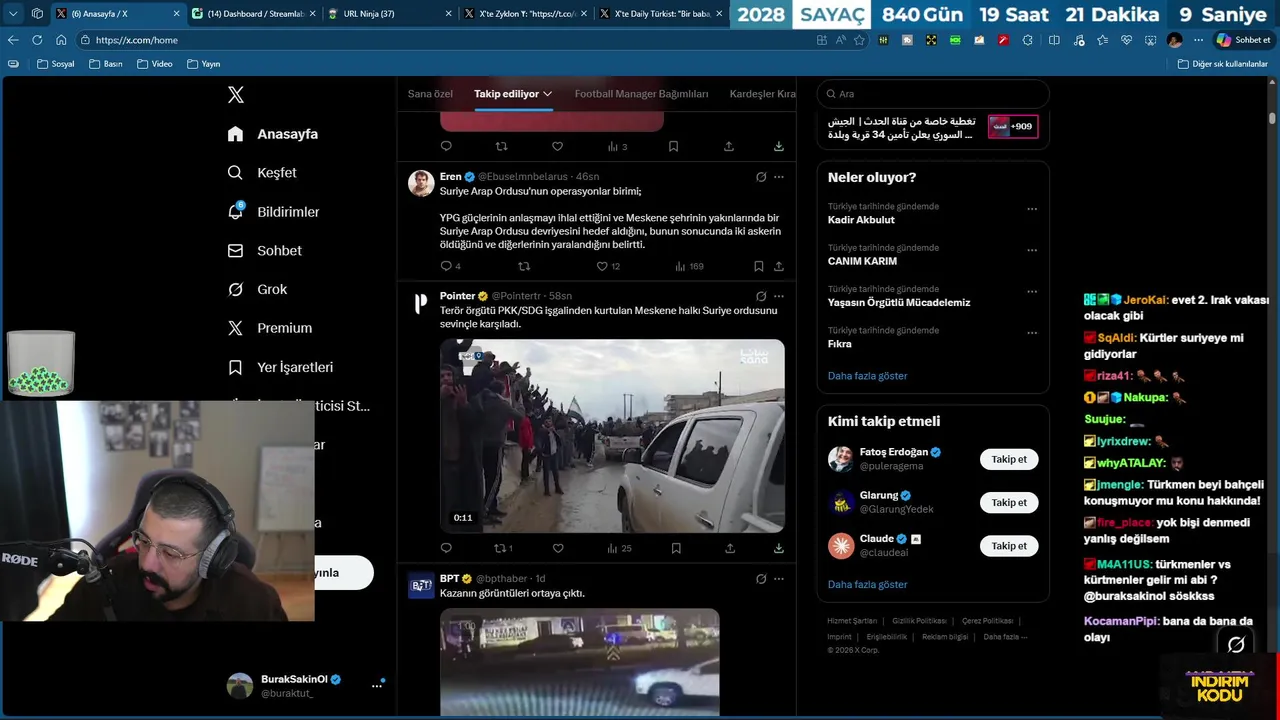Reload the page
The height and width of the screenshot is (720, 1280).
point(37,40)
